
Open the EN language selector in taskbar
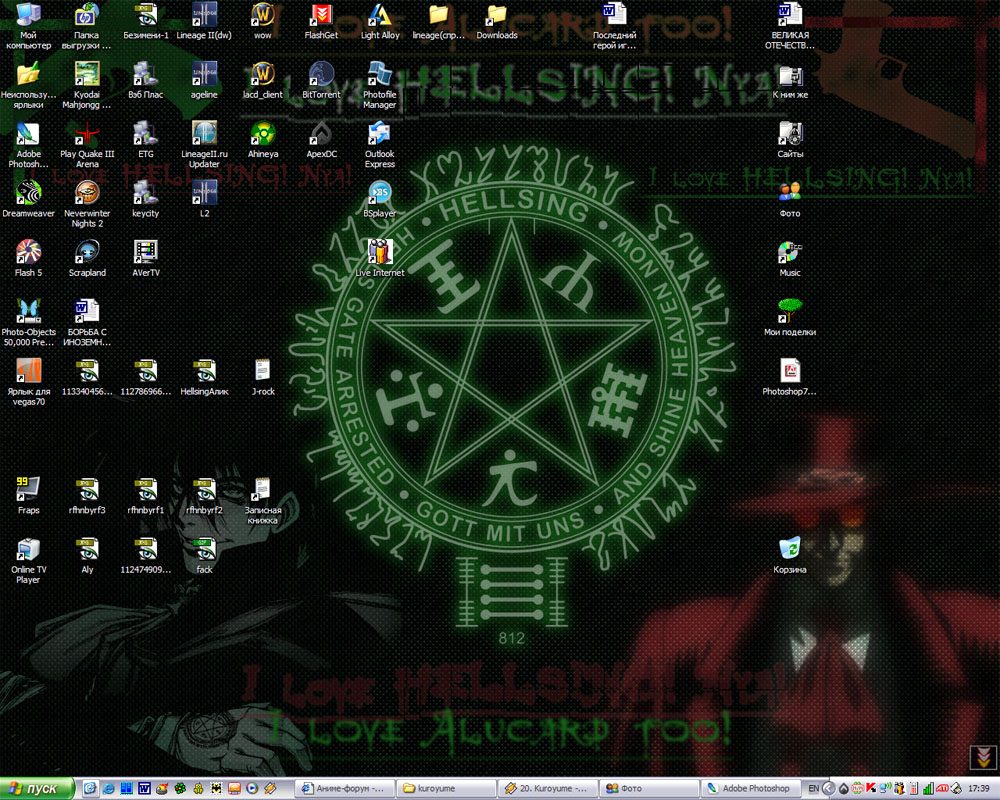pos(813,789)
